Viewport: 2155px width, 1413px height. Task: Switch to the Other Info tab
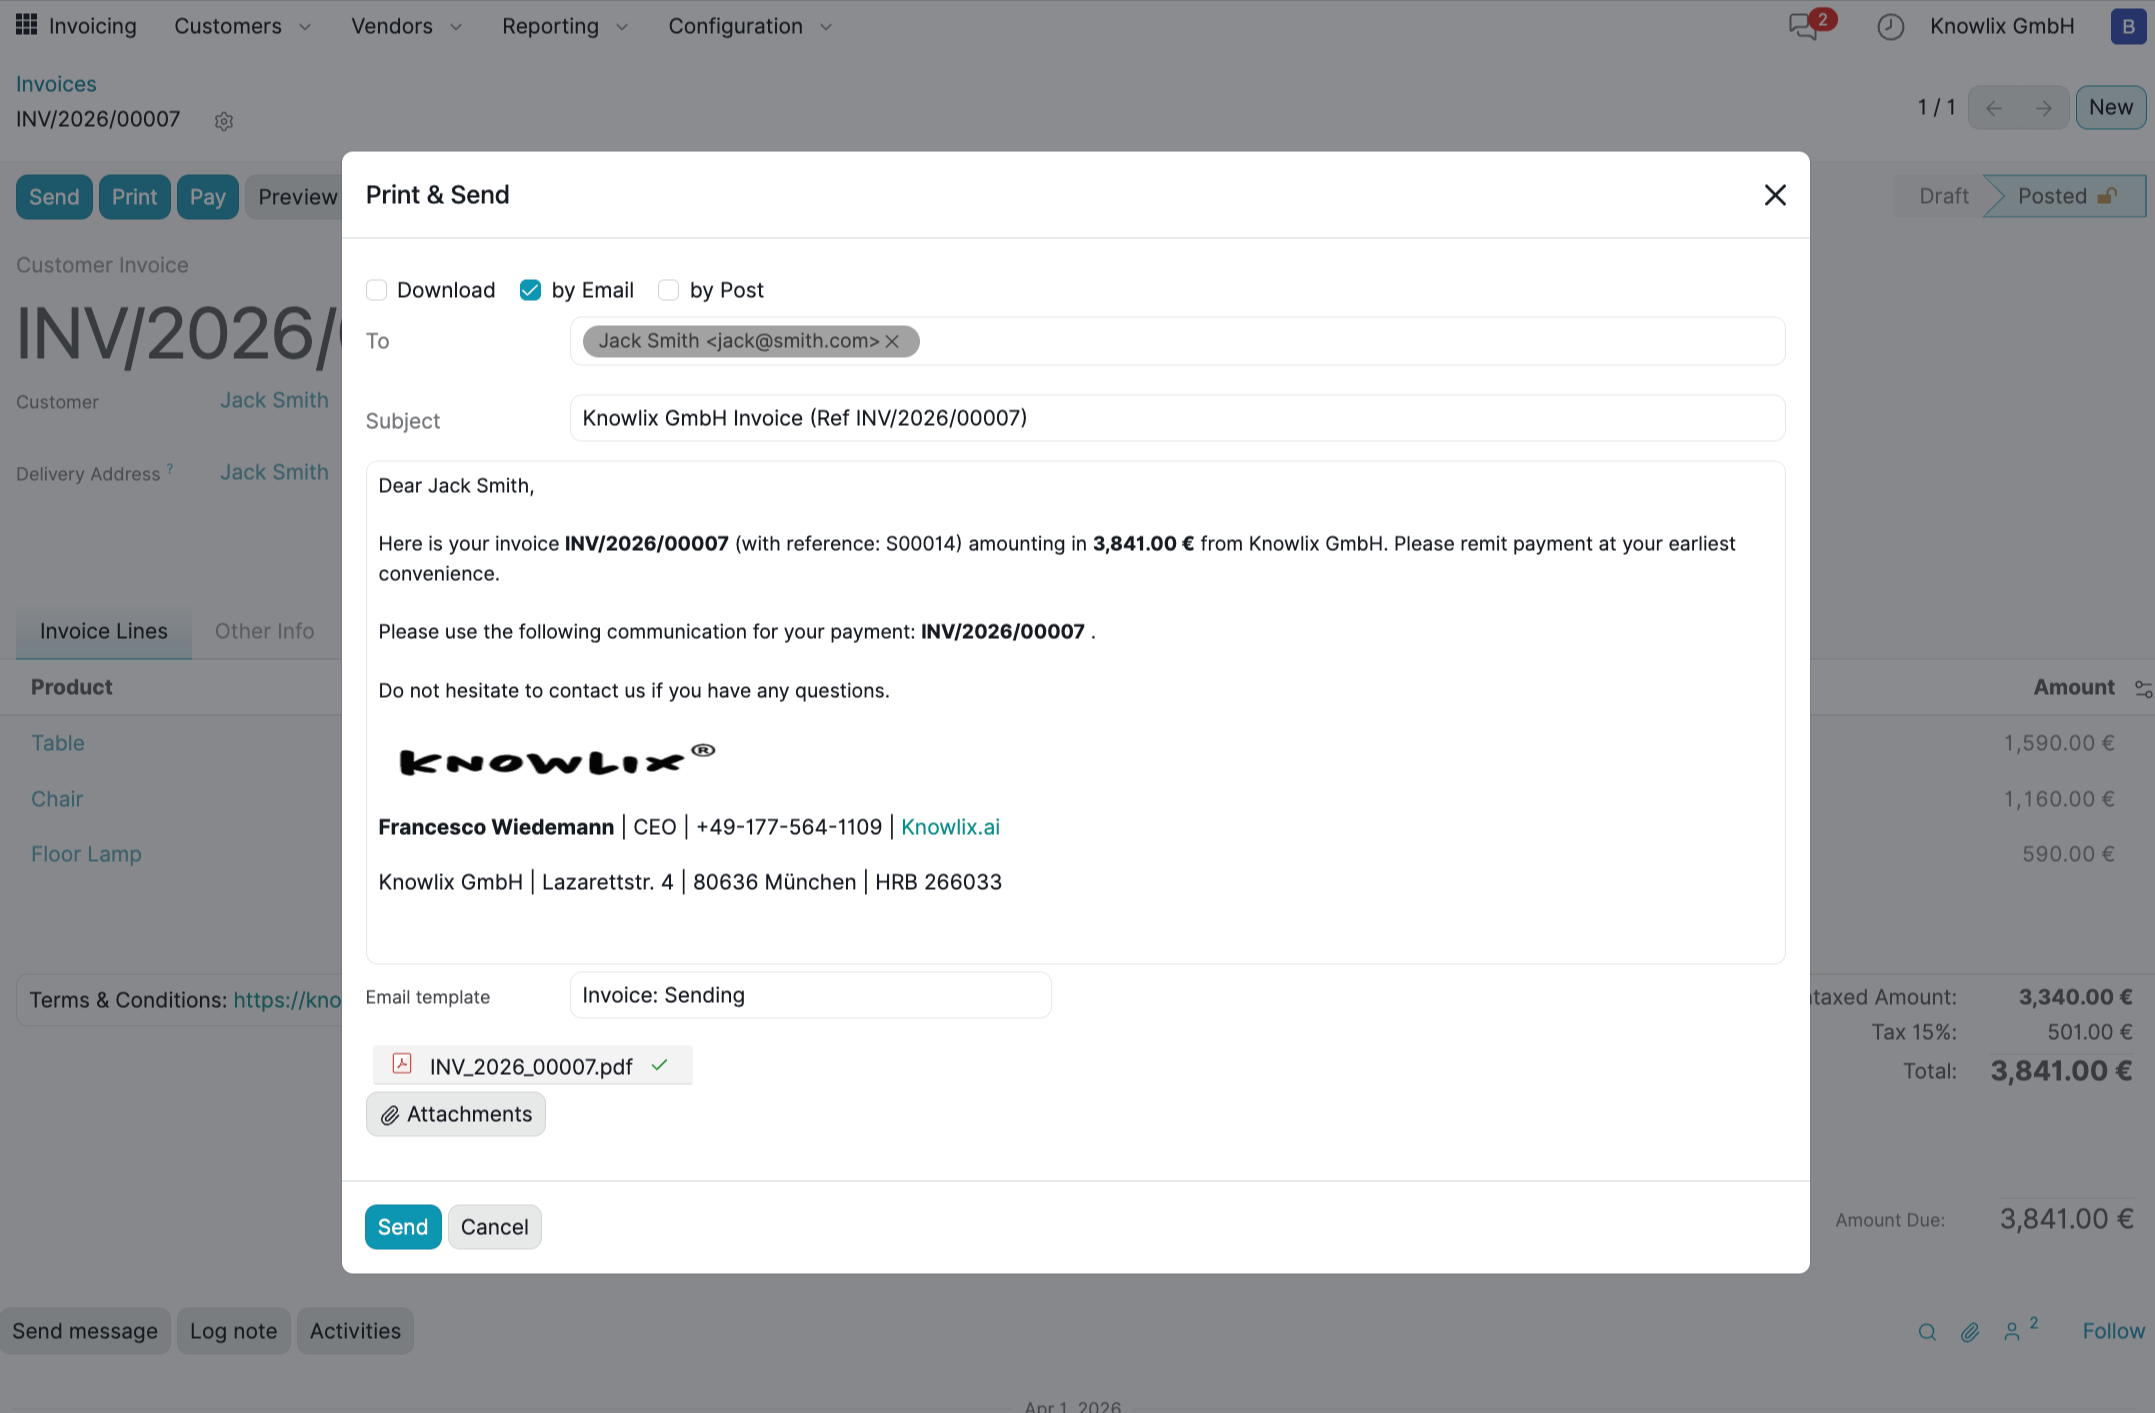(x=264, y=631)
